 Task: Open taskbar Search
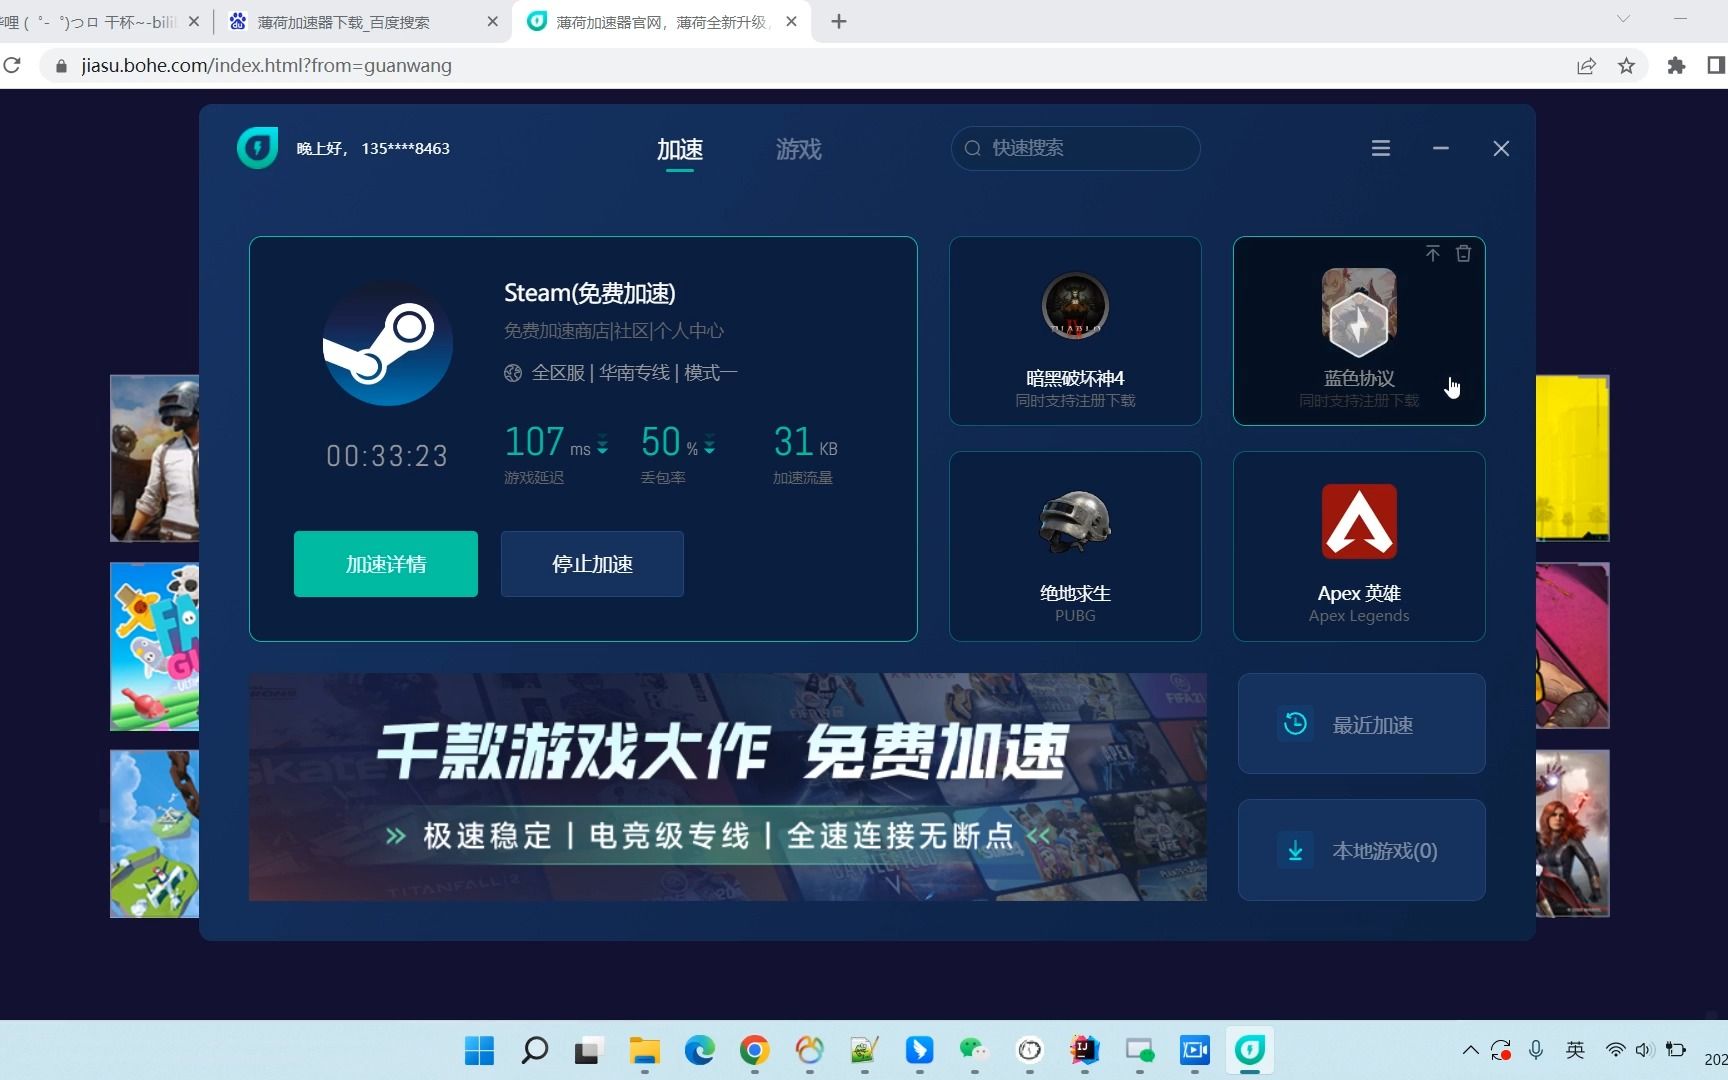(x=535, y=1050)
